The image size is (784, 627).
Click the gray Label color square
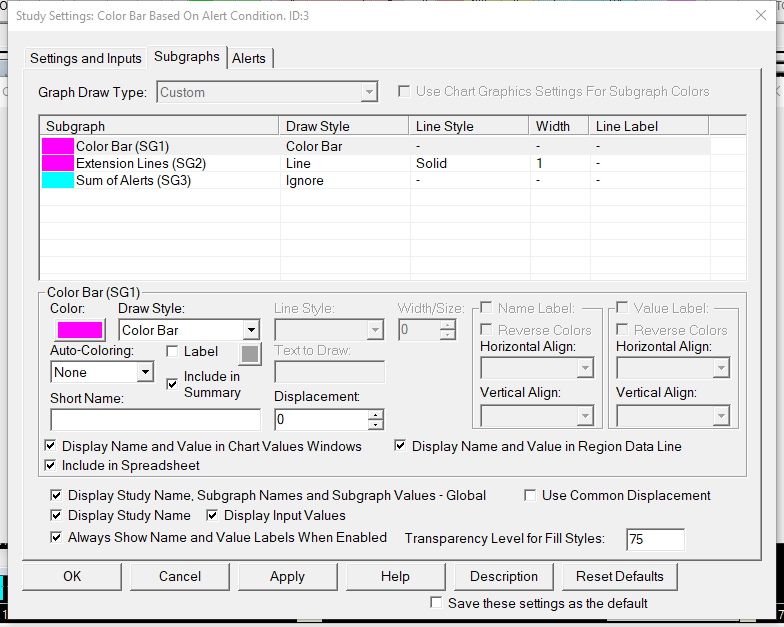click(x=250, y=353)
